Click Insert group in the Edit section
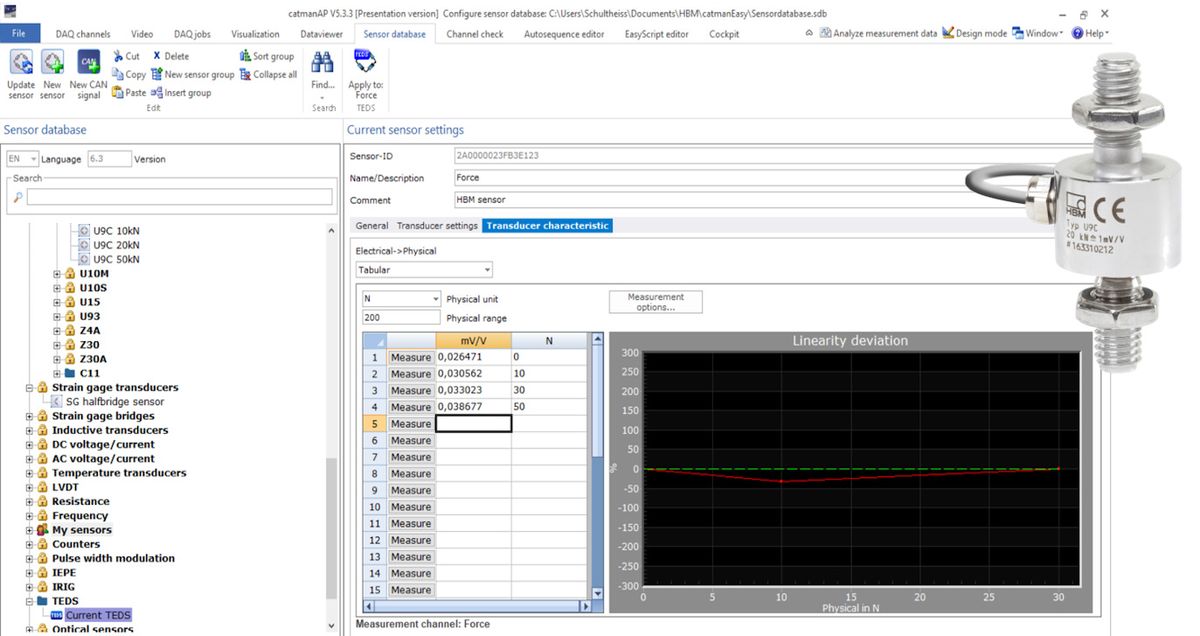 181,92
